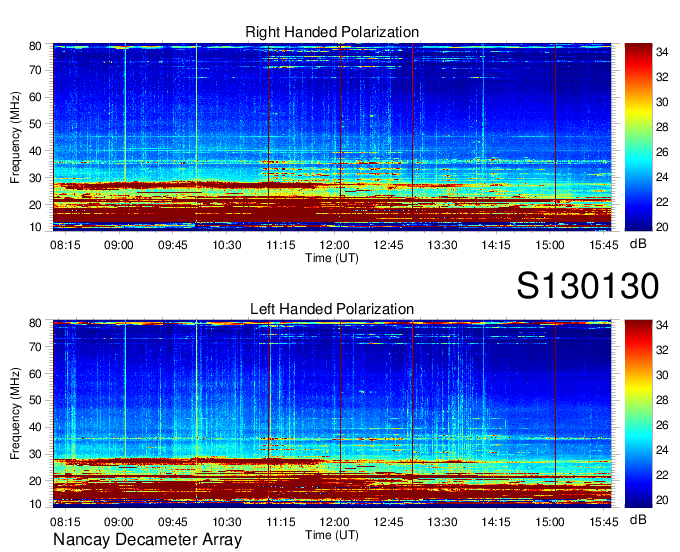
Task: Select the large "S130130" identifier text
Action: (588, 286)
